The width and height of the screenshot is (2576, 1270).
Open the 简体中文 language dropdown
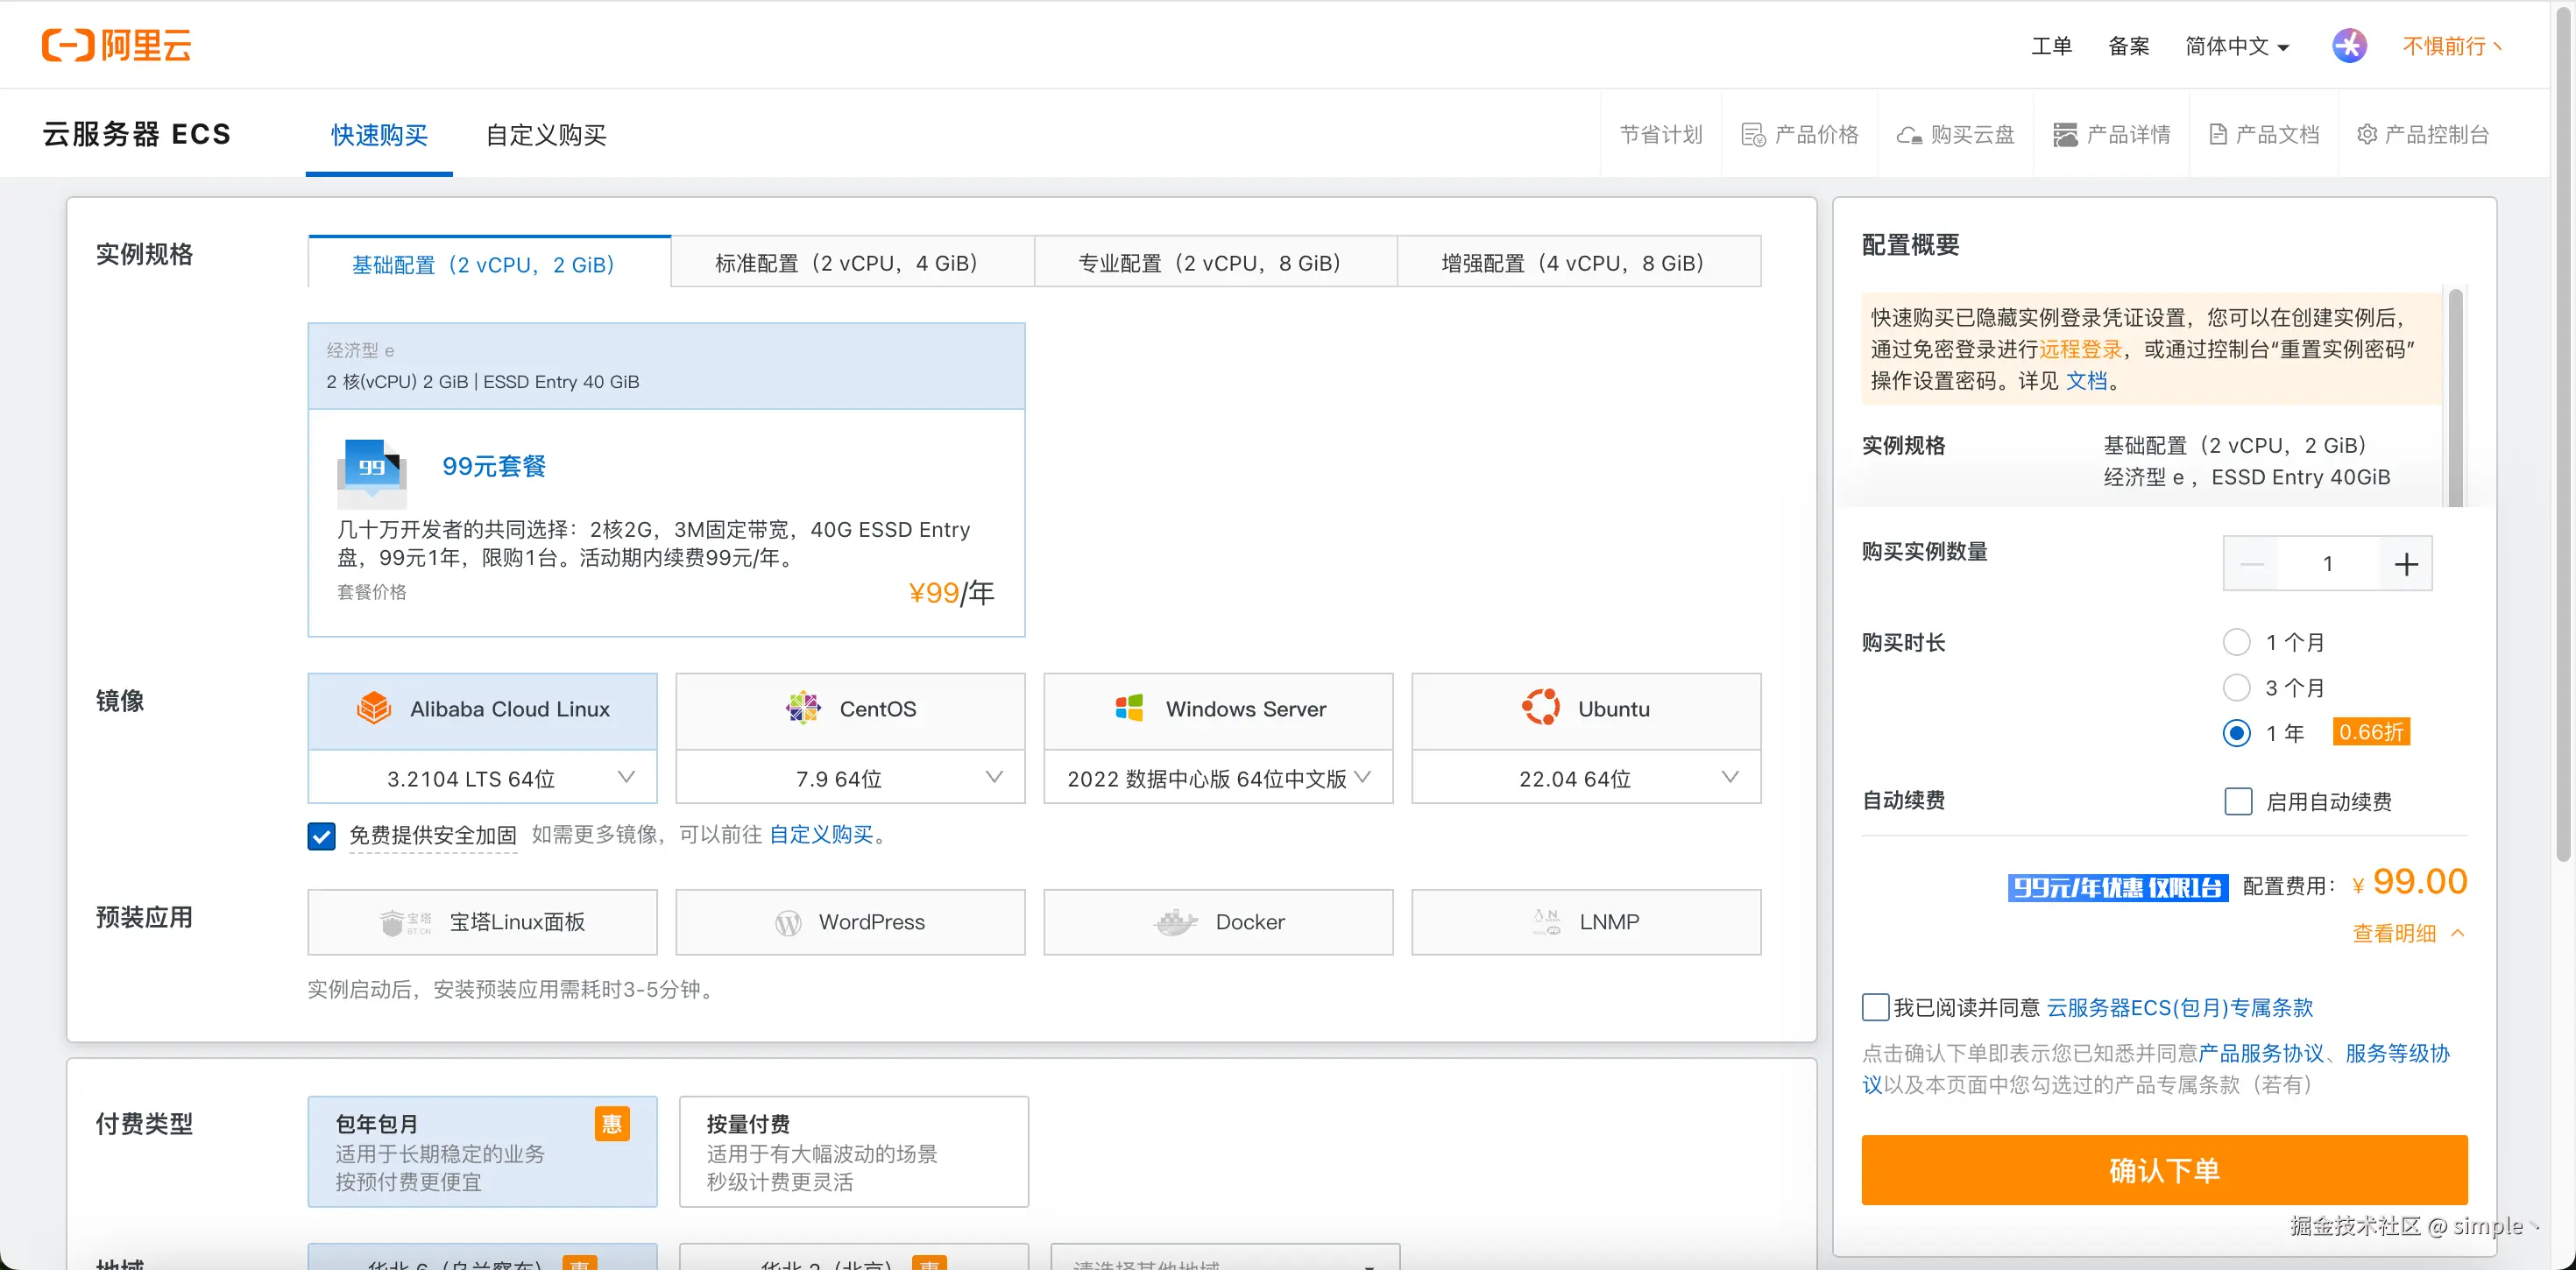click(2236, 46)
